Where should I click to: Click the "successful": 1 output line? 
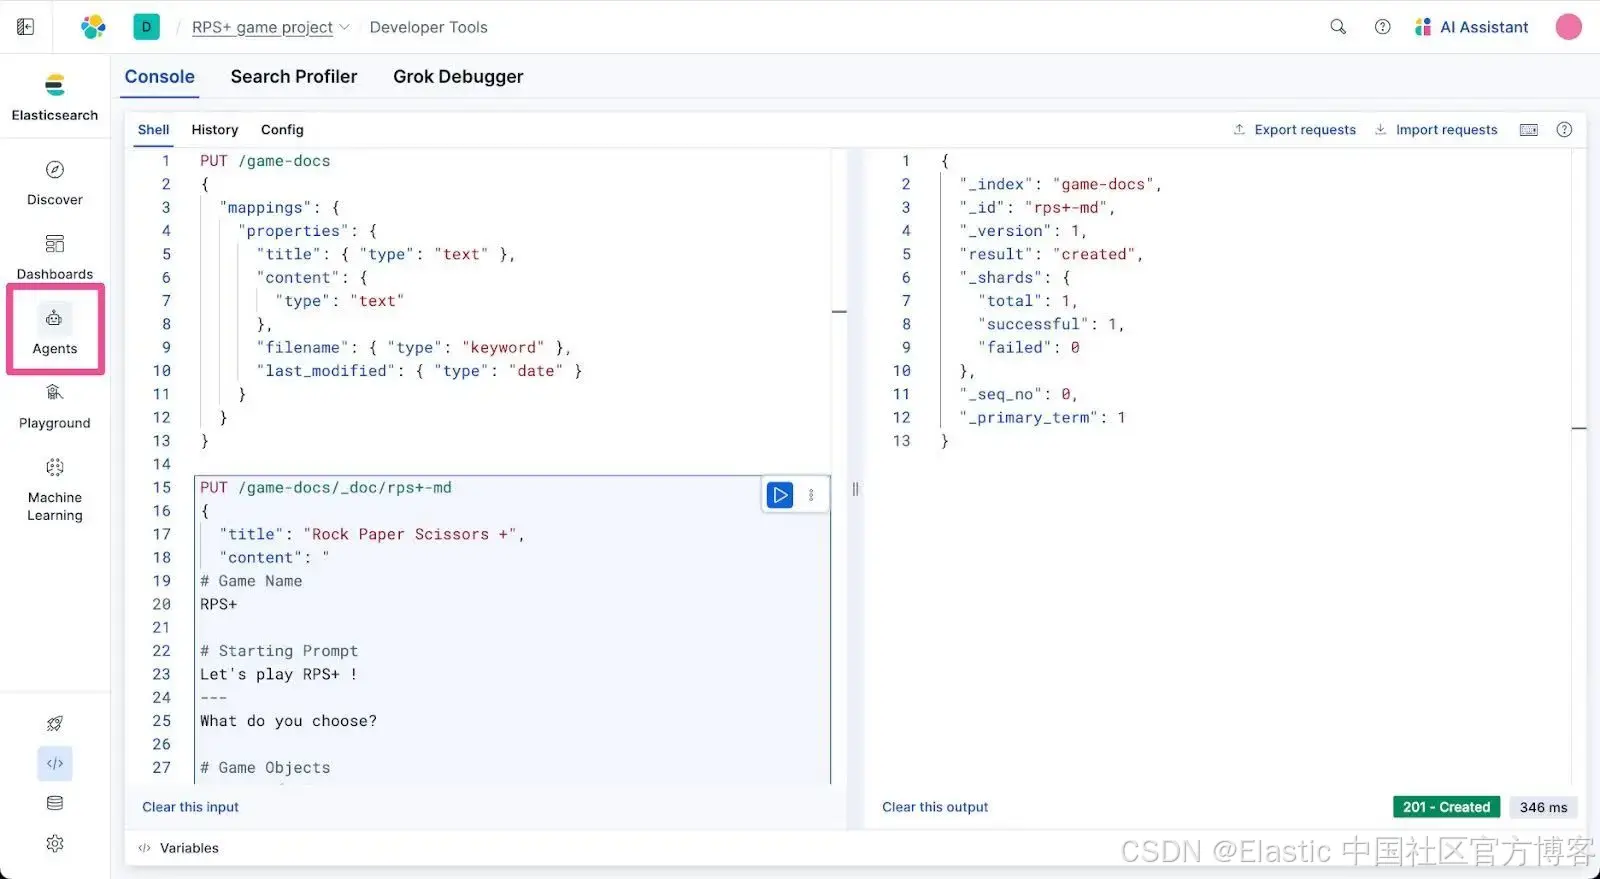pos(1051,325)
